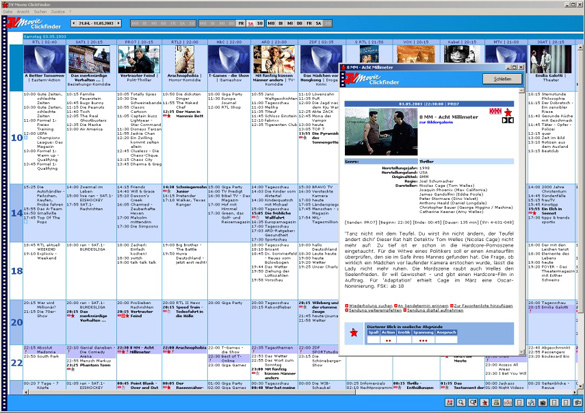This screenshot has height=413, width=585.
Task: Open the 'zur Bildergalerie' link
Action: point(436,122)
